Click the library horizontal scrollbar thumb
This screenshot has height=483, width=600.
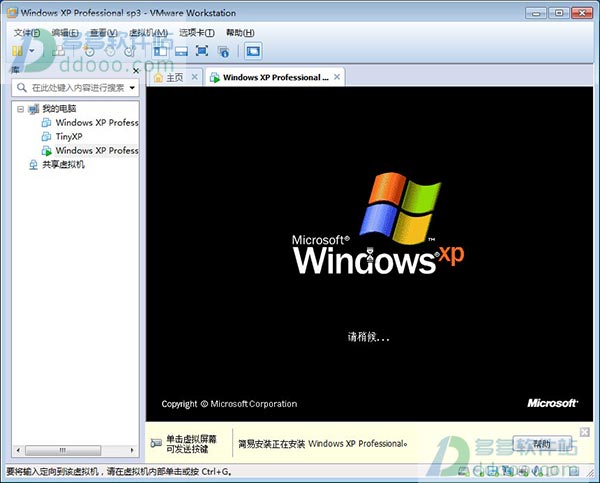(x=63, y=450)
